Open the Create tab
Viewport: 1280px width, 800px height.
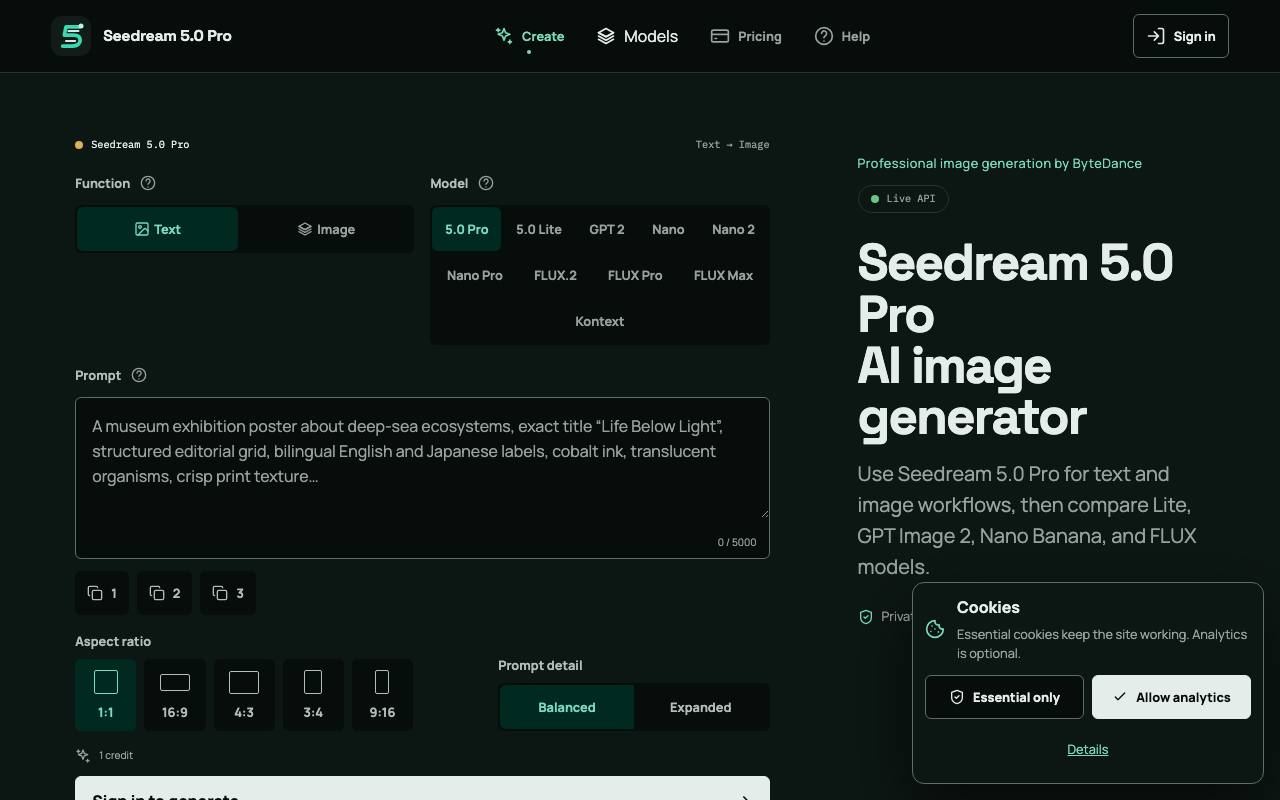click(x=530, y=36)
